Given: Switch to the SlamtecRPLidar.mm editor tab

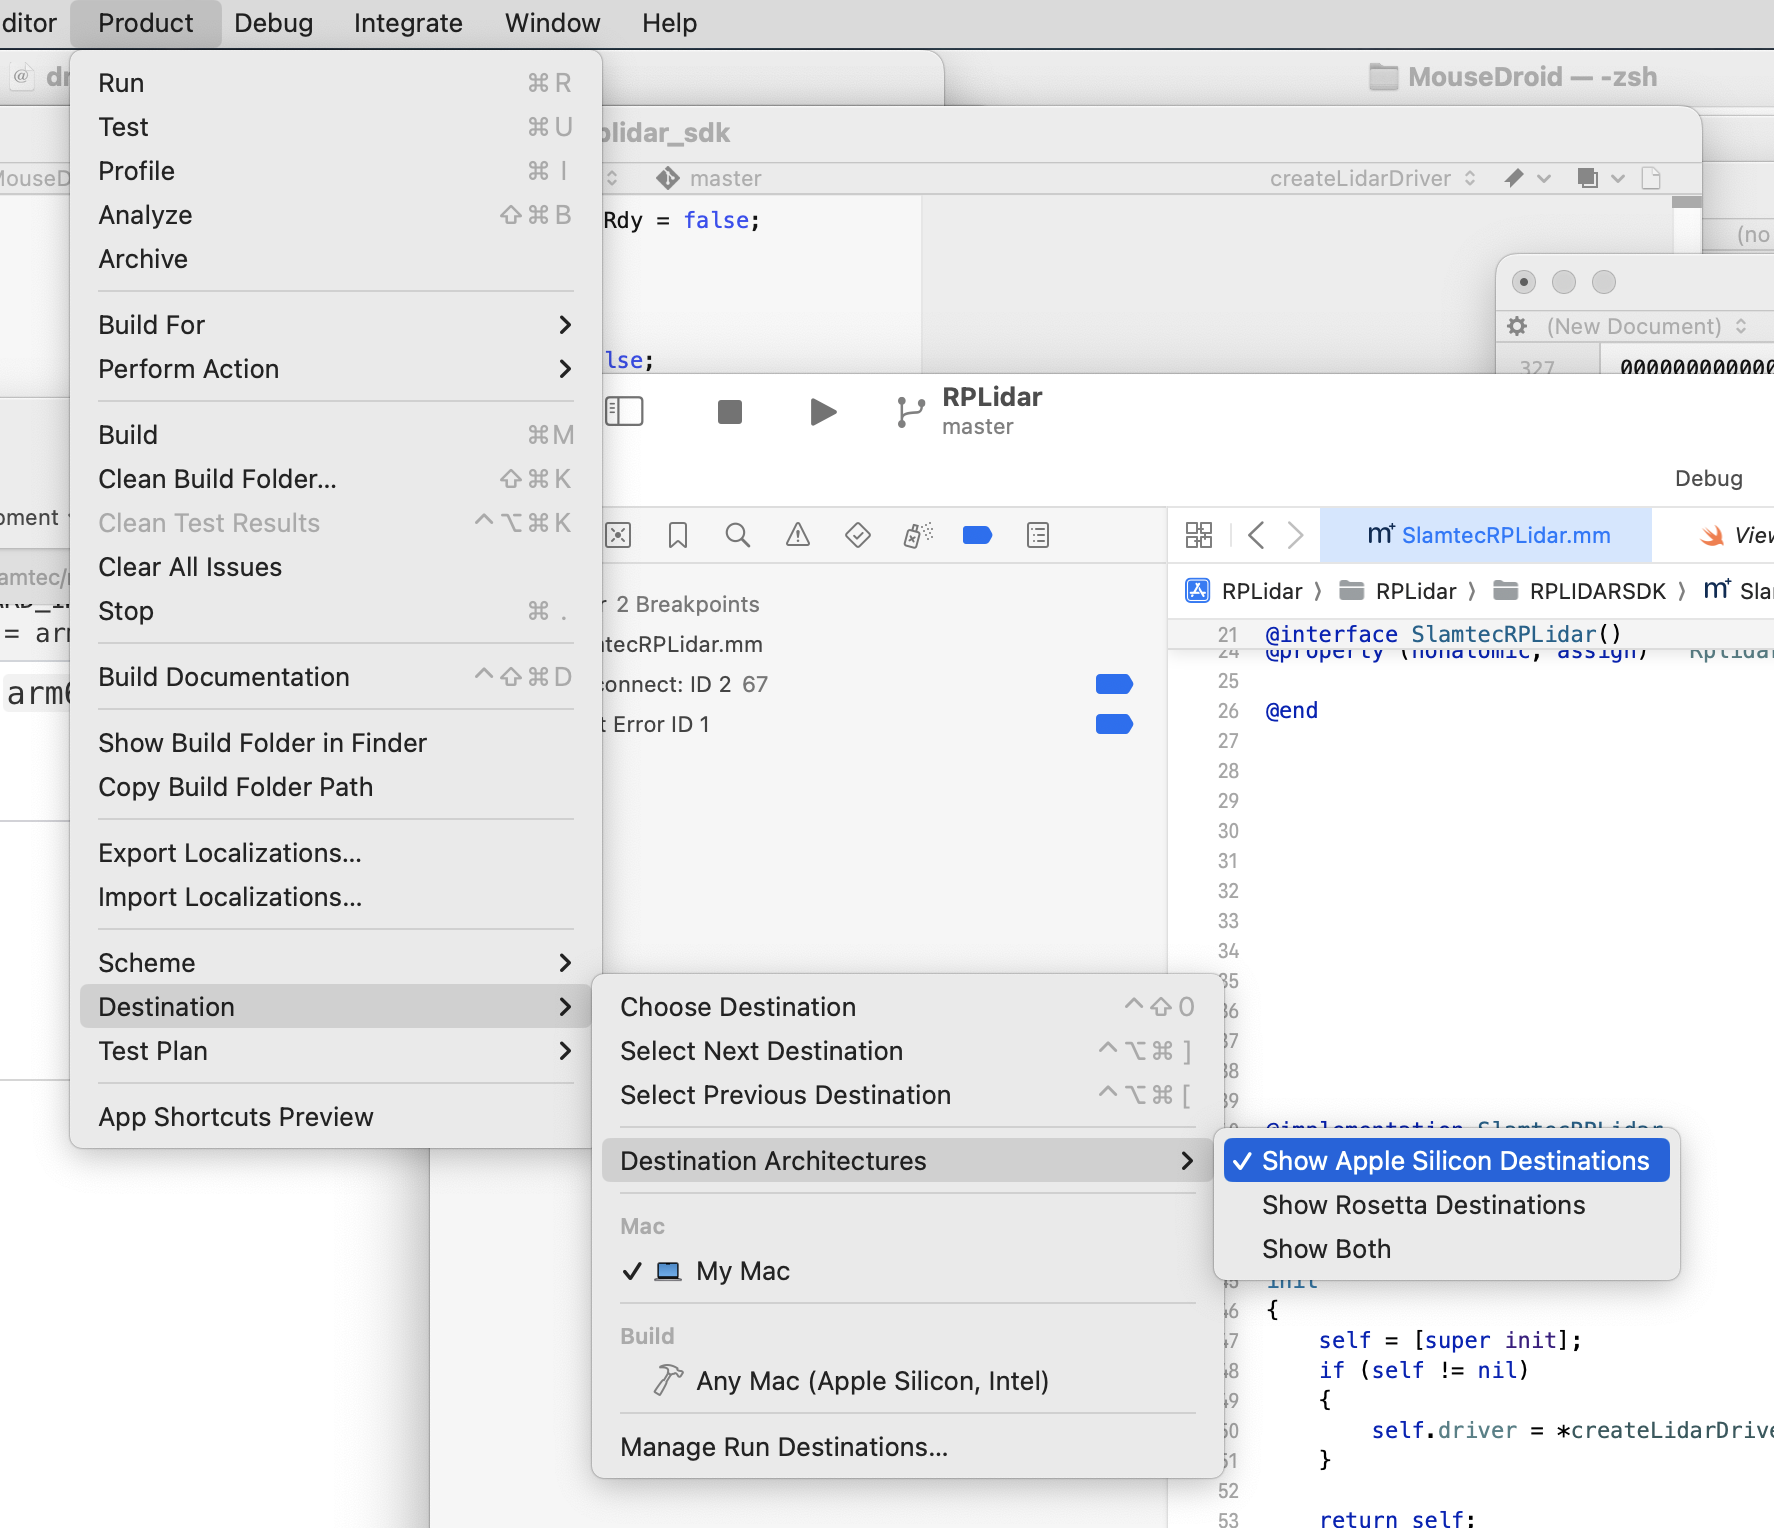Looking at the screenshot, I should pos(1487,536).
